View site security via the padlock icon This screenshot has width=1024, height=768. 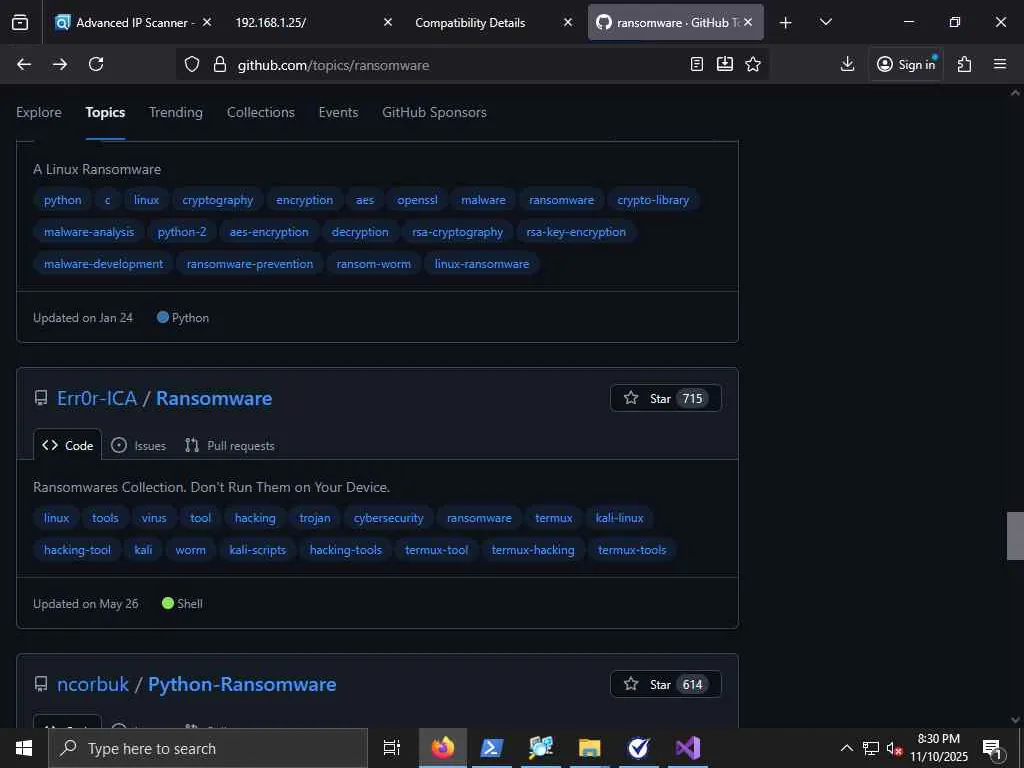[219, 65]
